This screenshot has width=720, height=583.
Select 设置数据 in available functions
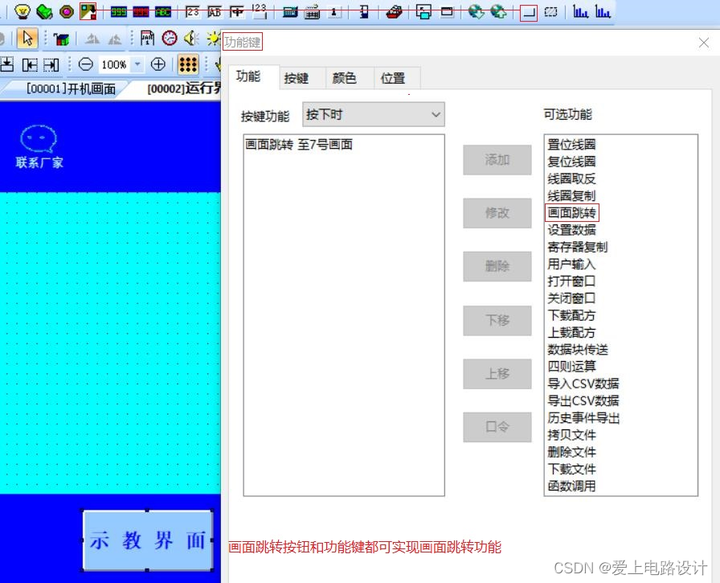point(571,230)
